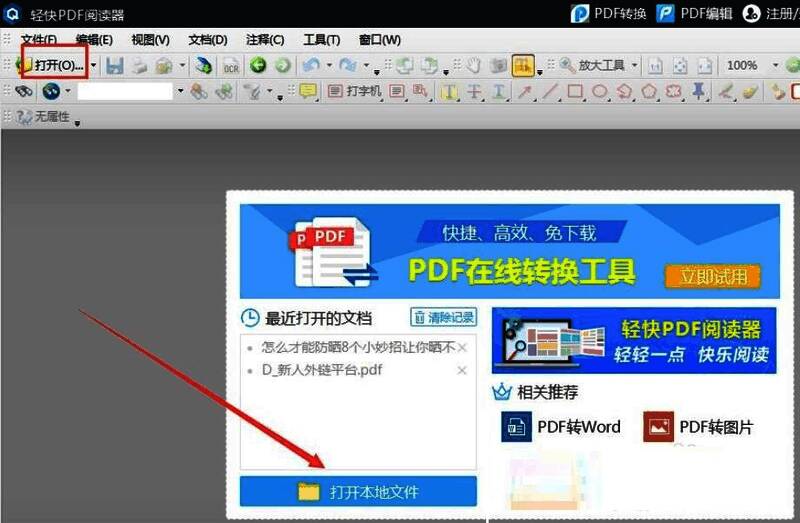Click the green back arrow icon
The height and width of the screenshot is (523, 800).
258,65
